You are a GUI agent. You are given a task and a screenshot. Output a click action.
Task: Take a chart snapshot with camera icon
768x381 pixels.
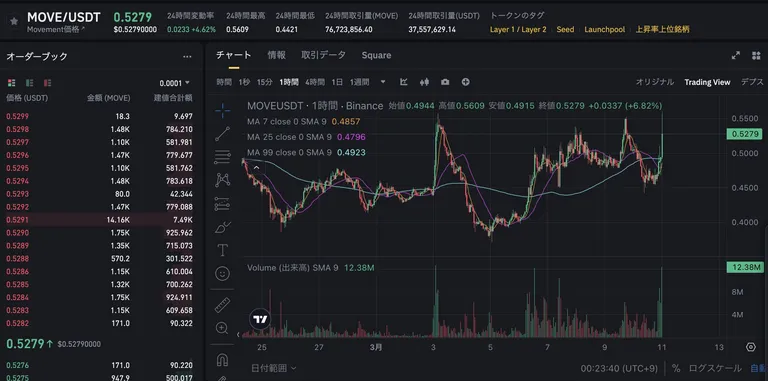tap(445, 82)
